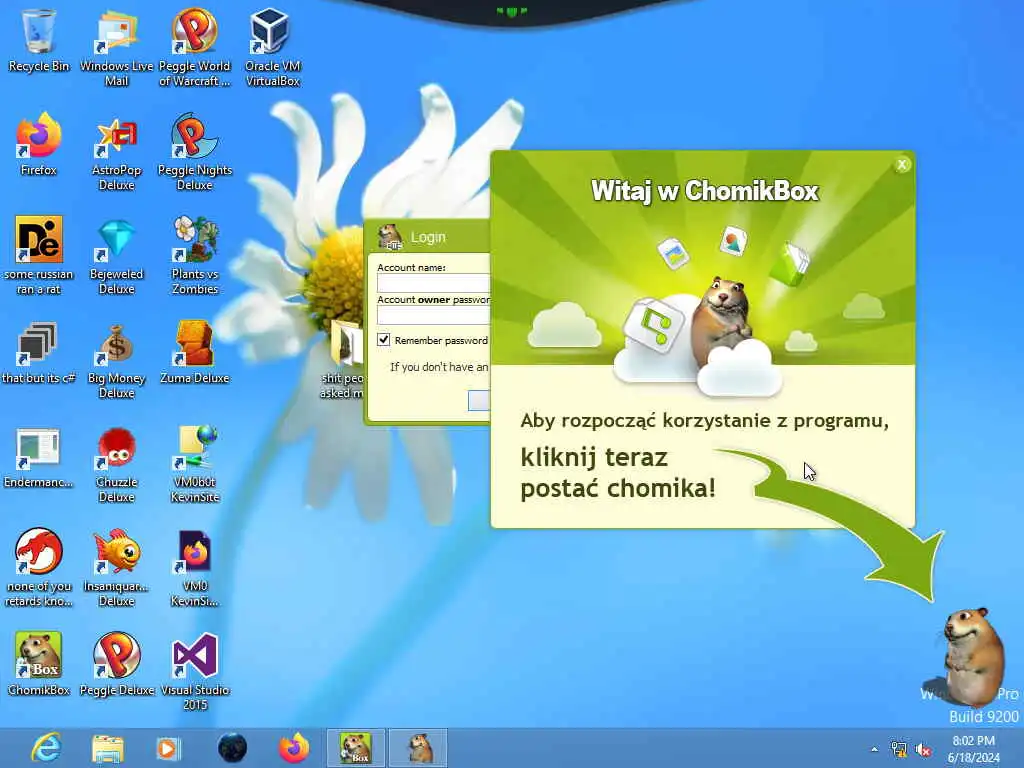1024x768 pixels.
Task: Switch to hamster taskbar window button
Action: [419, 748]
